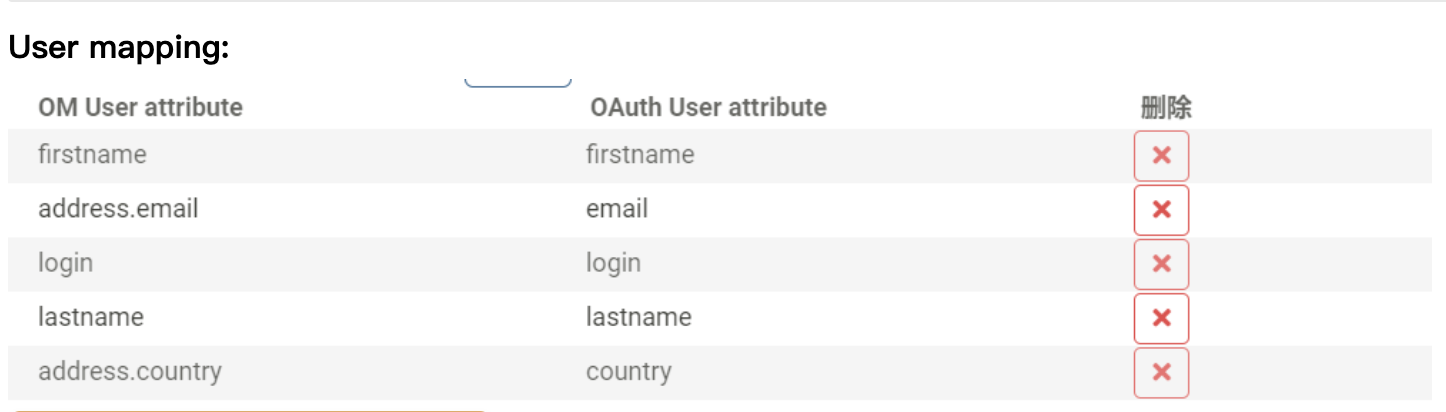Delete the firstname mapping row
The height and width of the screenshot is (412, 1446).
(x=1161, y=156)
